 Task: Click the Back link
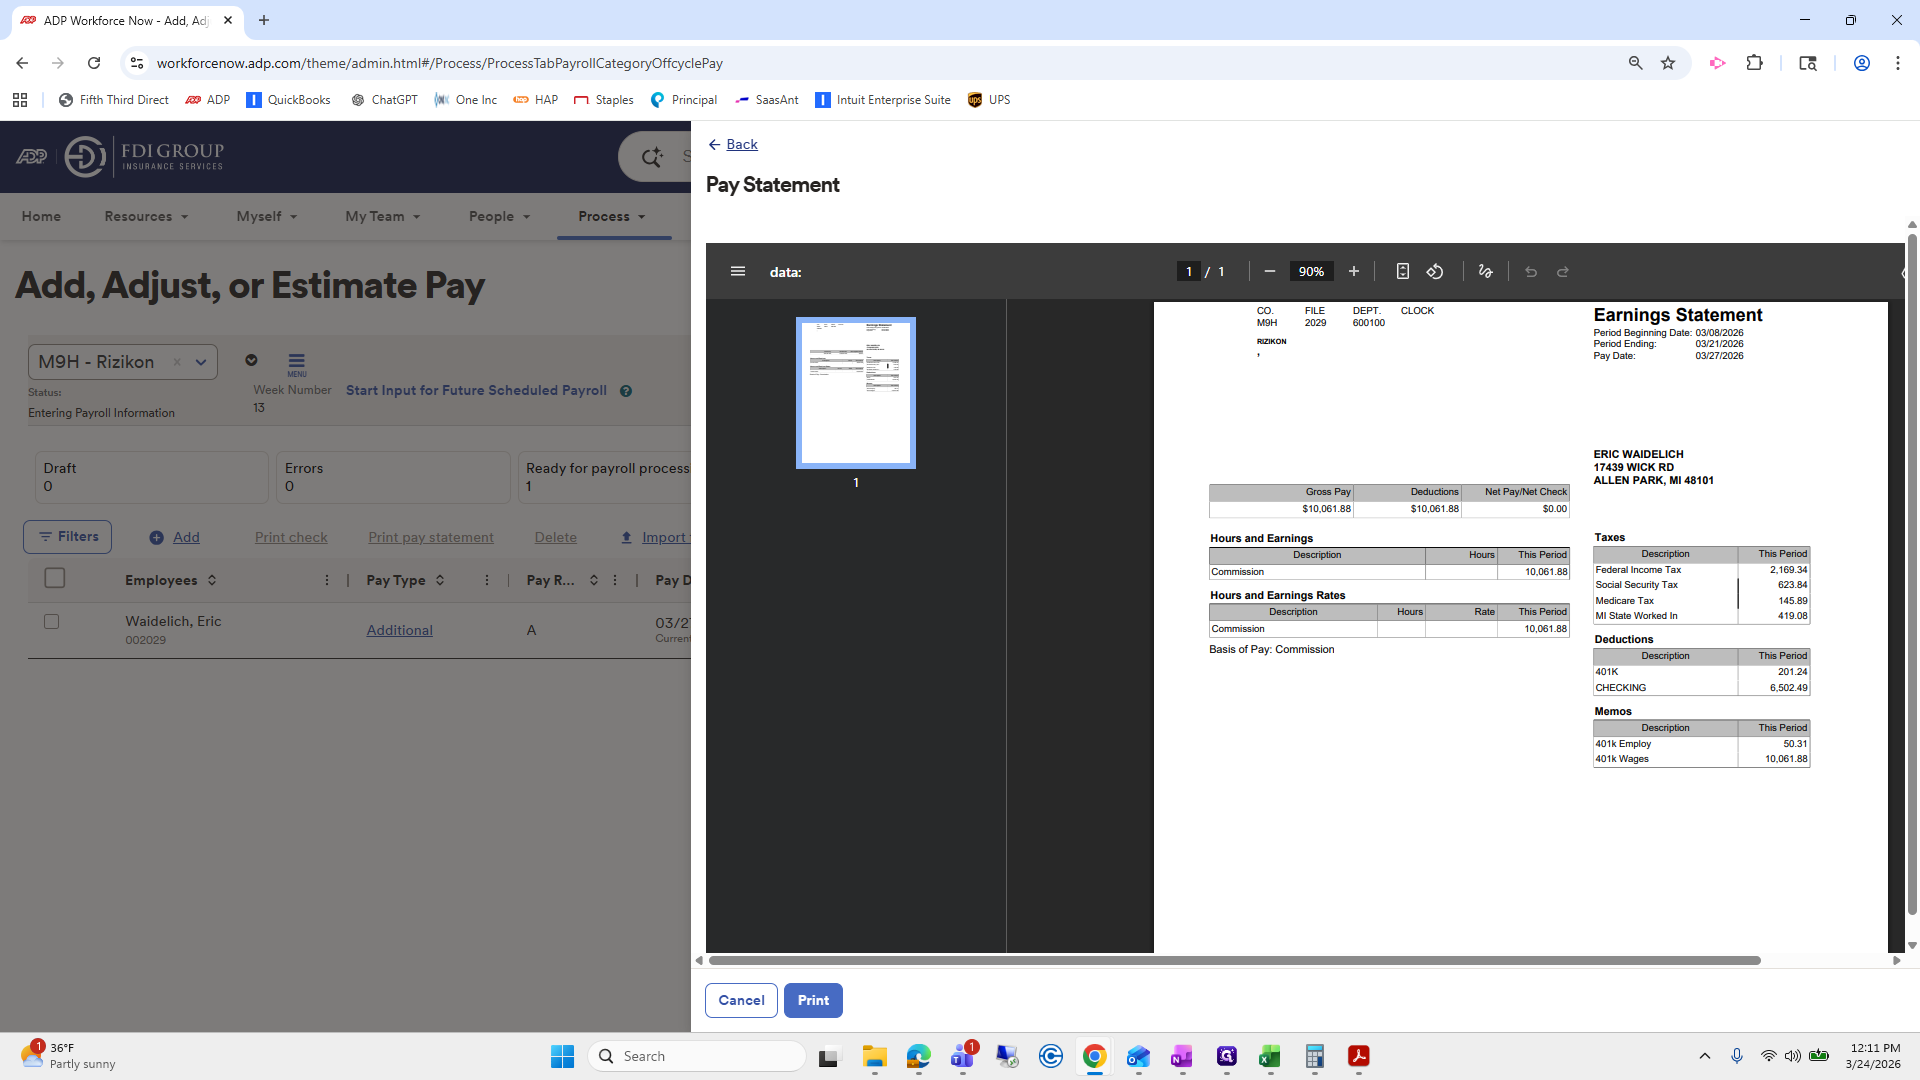741,144
